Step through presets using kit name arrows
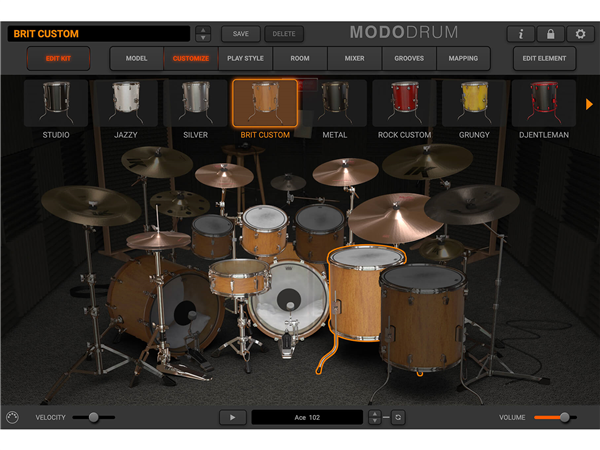600x450 pixels. [x=204, y=34]
